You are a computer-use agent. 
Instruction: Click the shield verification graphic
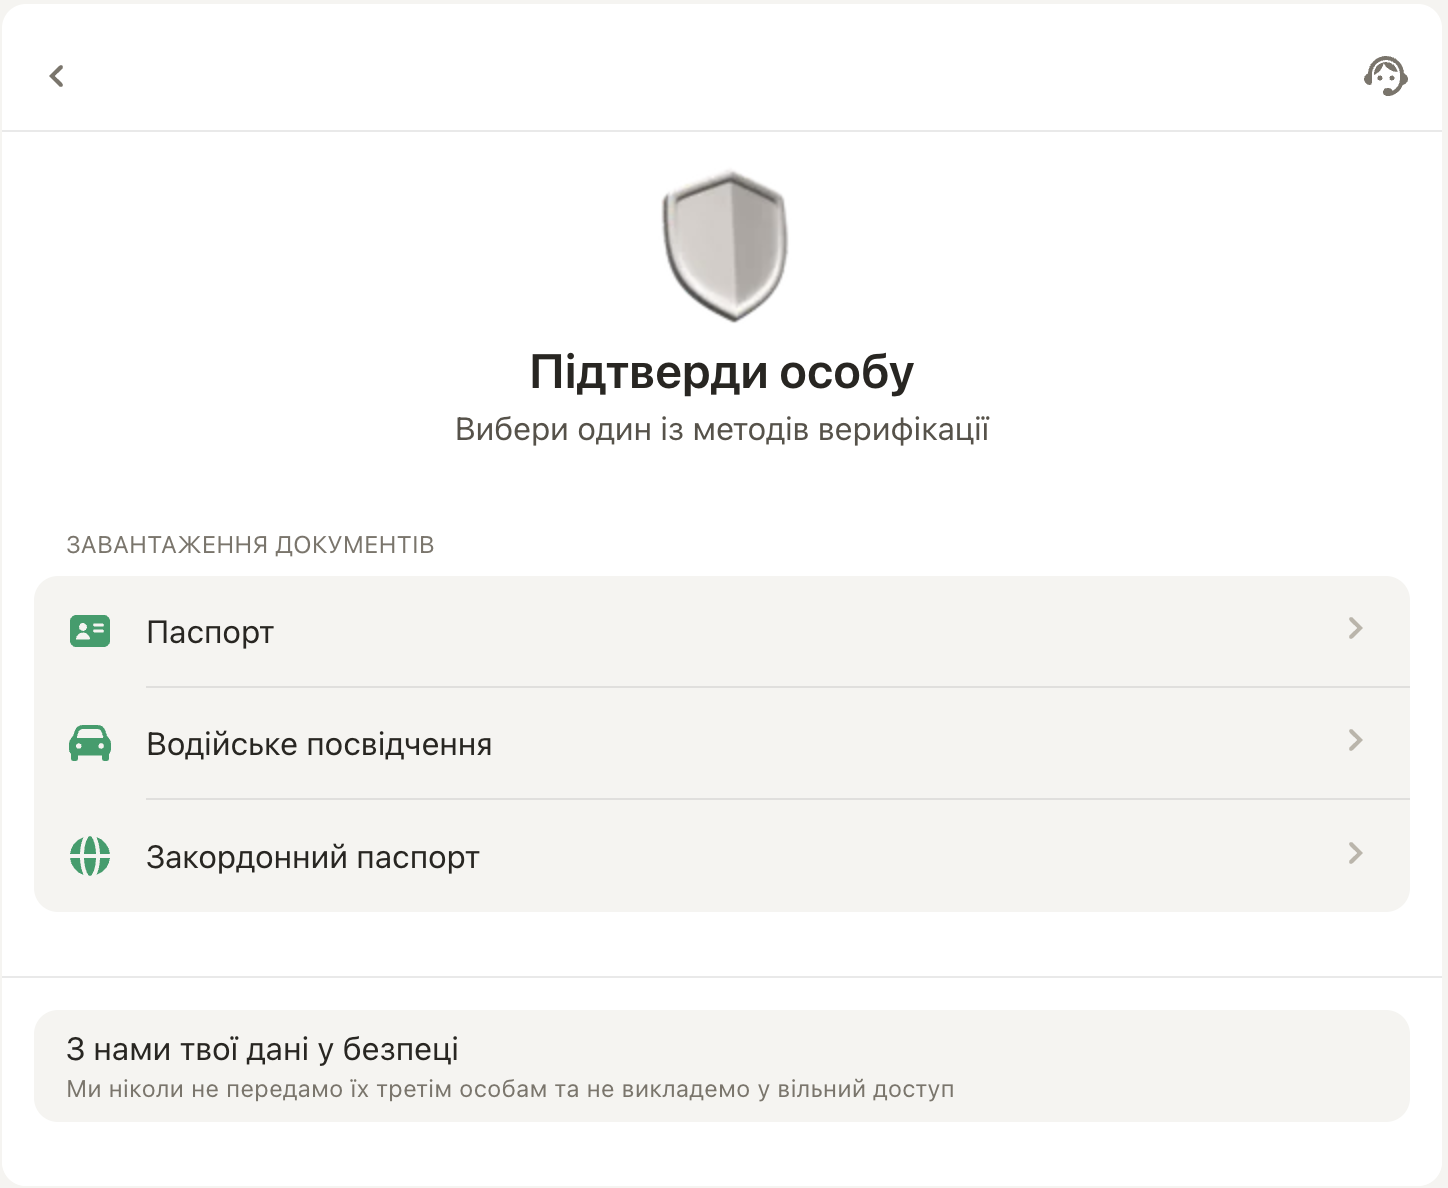point(723,247)
